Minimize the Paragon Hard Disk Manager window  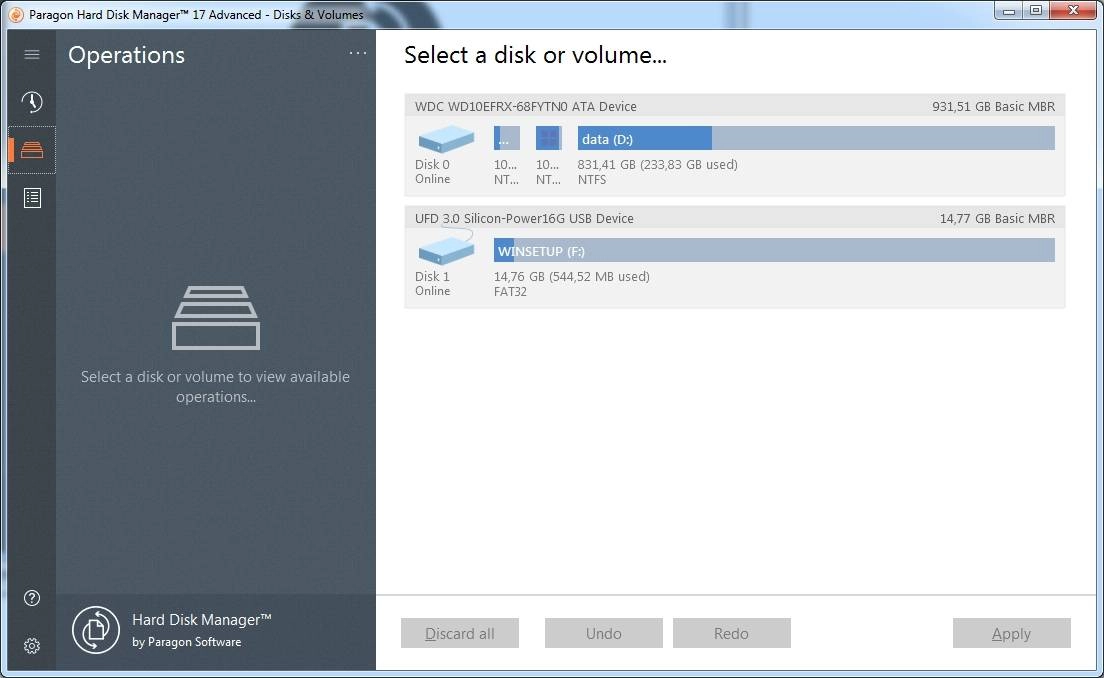click(x=1009, y=11)
